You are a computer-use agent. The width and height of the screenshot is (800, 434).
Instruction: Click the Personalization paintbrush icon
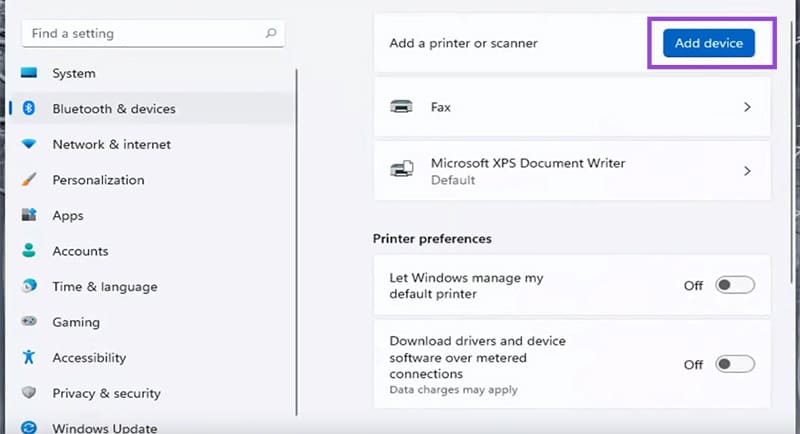[29, 180]
